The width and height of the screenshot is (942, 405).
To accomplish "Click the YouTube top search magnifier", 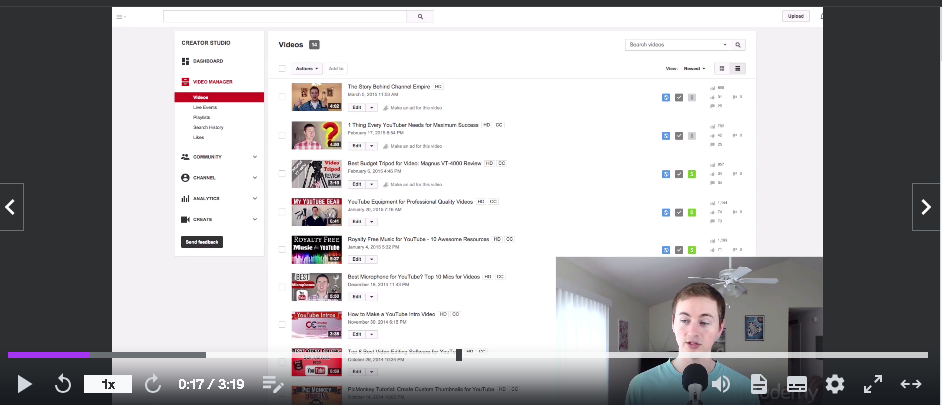I will 420,17.
